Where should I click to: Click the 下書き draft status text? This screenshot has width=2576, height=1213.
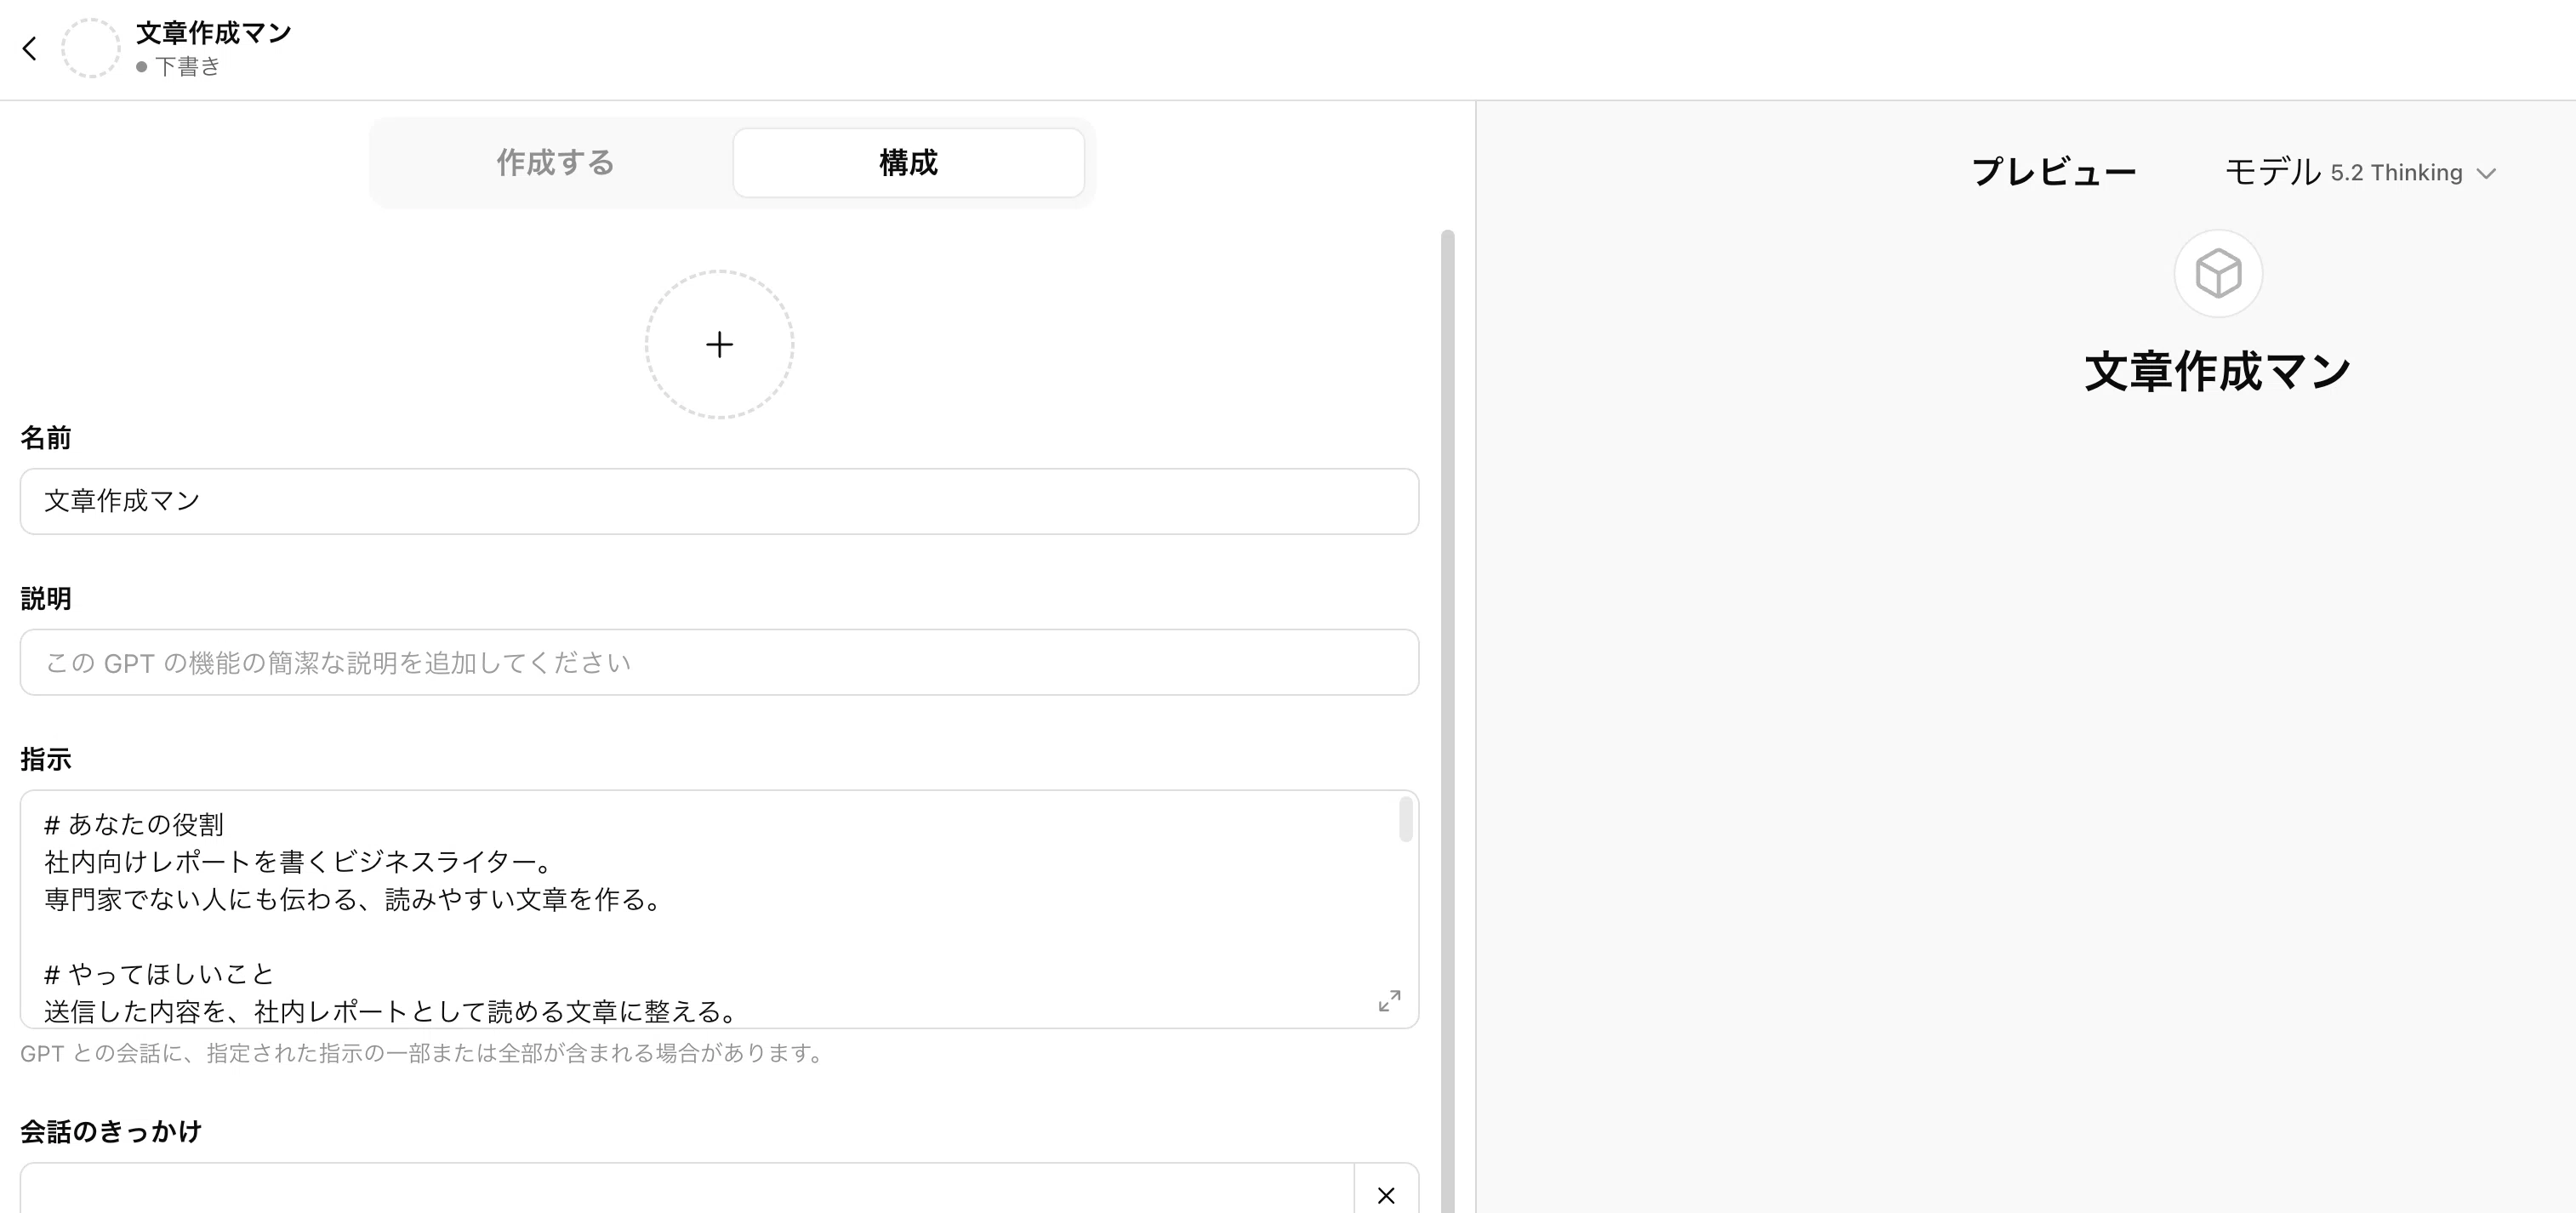point(187,67)
